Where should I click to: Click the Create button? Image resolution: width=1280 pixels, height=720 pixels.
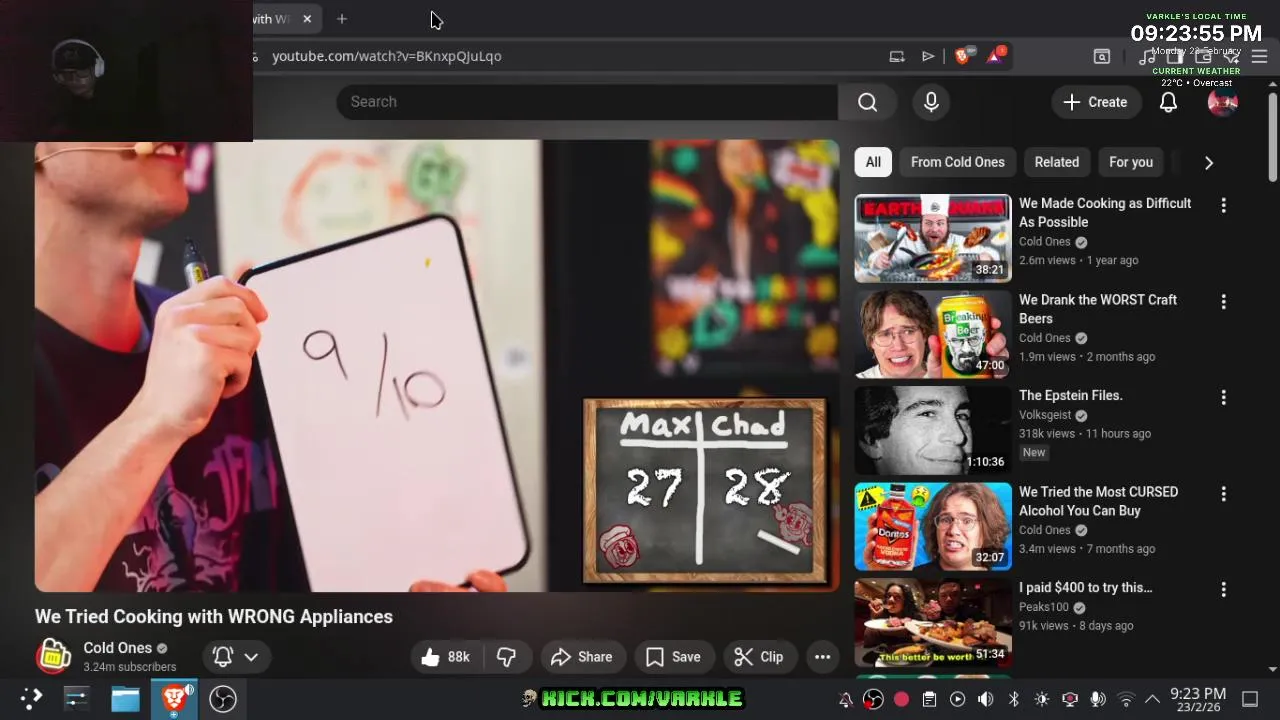pos(1095,102)
